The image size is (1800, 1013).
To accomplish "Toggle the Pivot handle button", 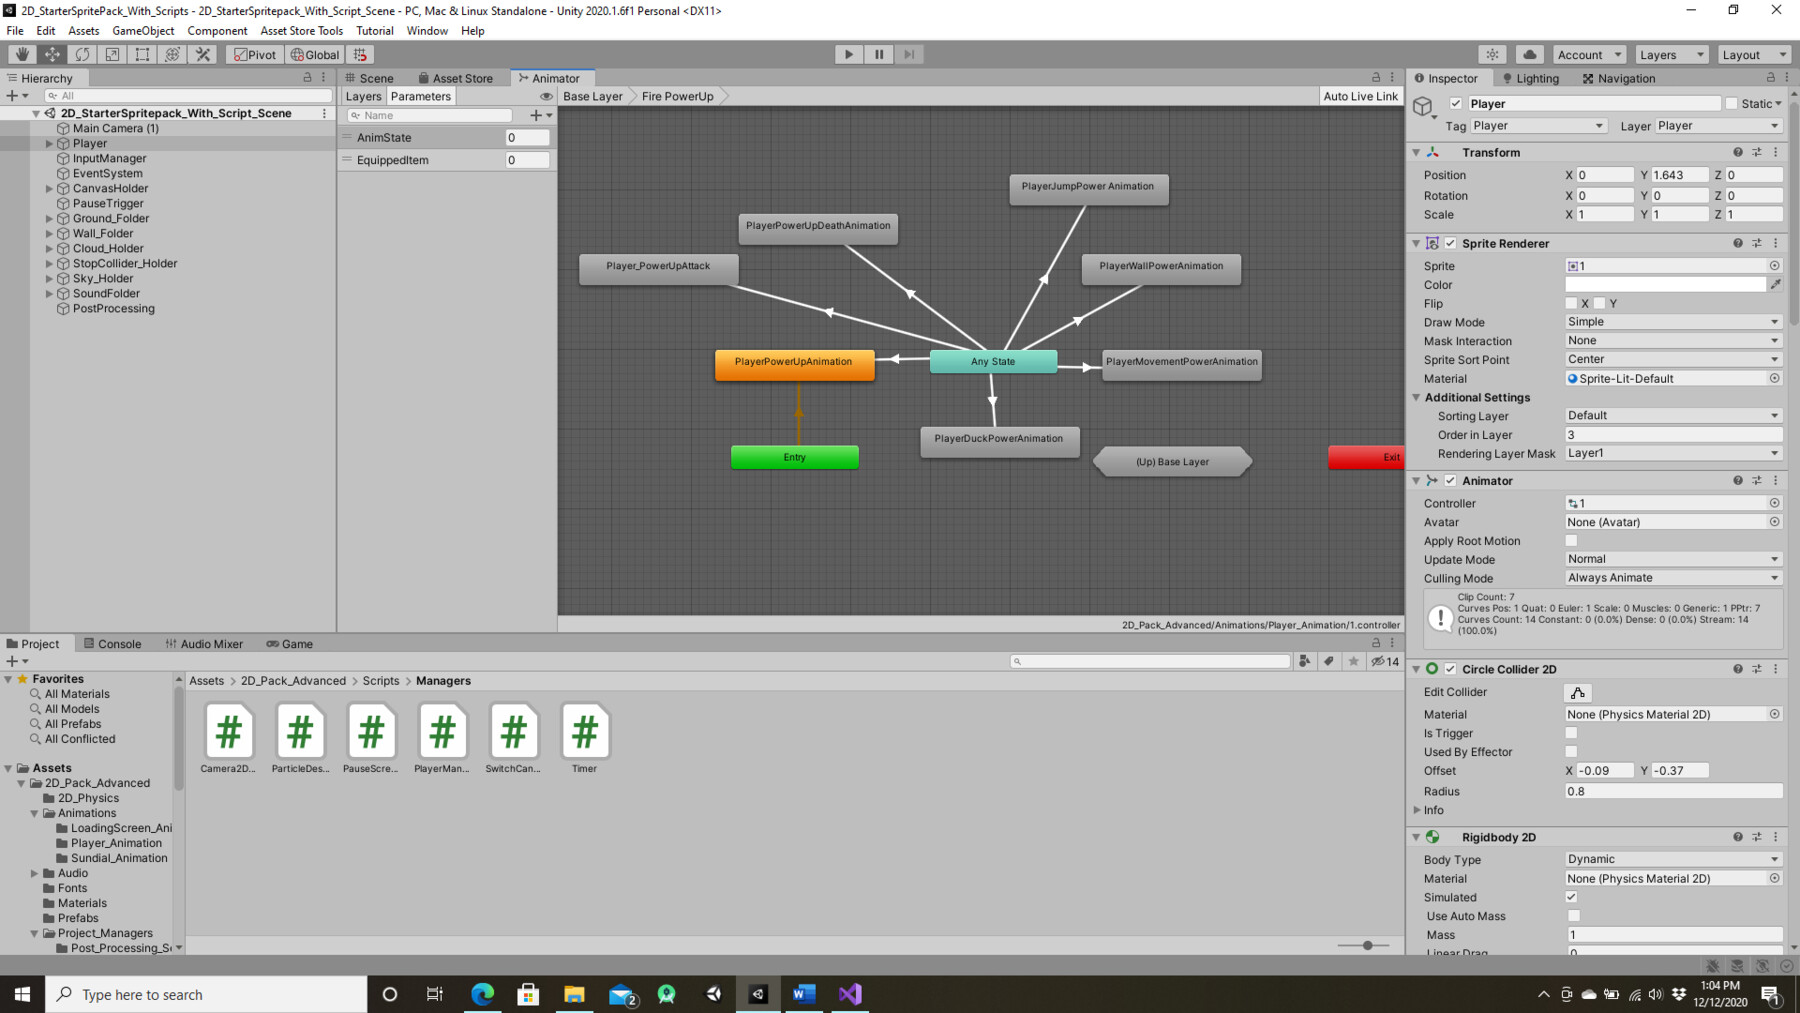I will pyautogui.click(x=255, y=54).
